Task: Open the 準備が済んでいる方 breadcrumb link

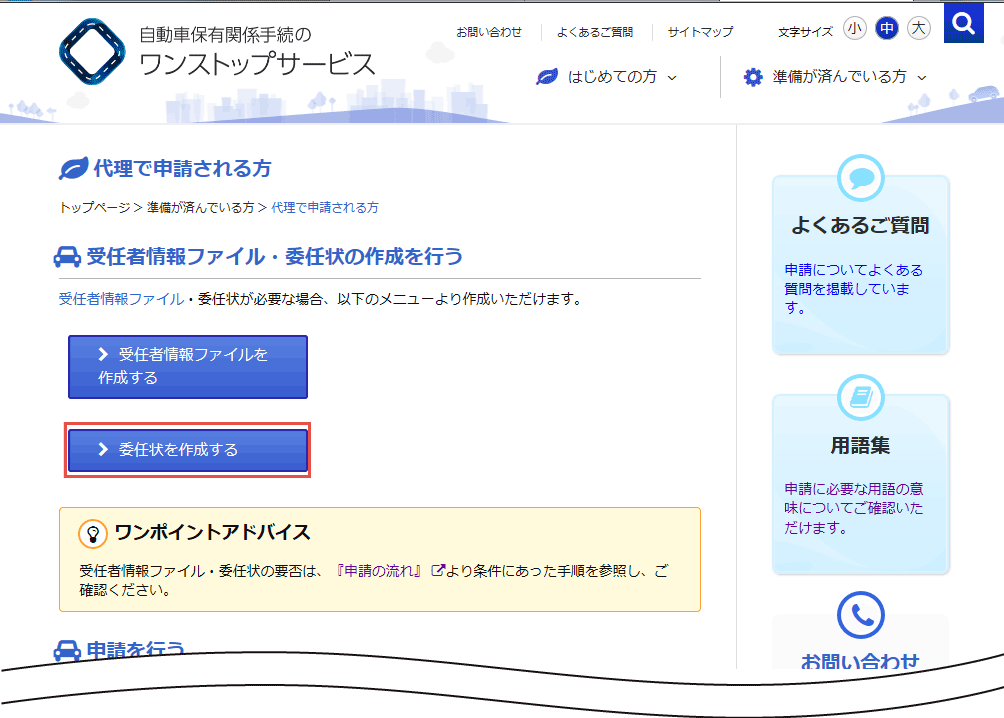Action: 200,208
